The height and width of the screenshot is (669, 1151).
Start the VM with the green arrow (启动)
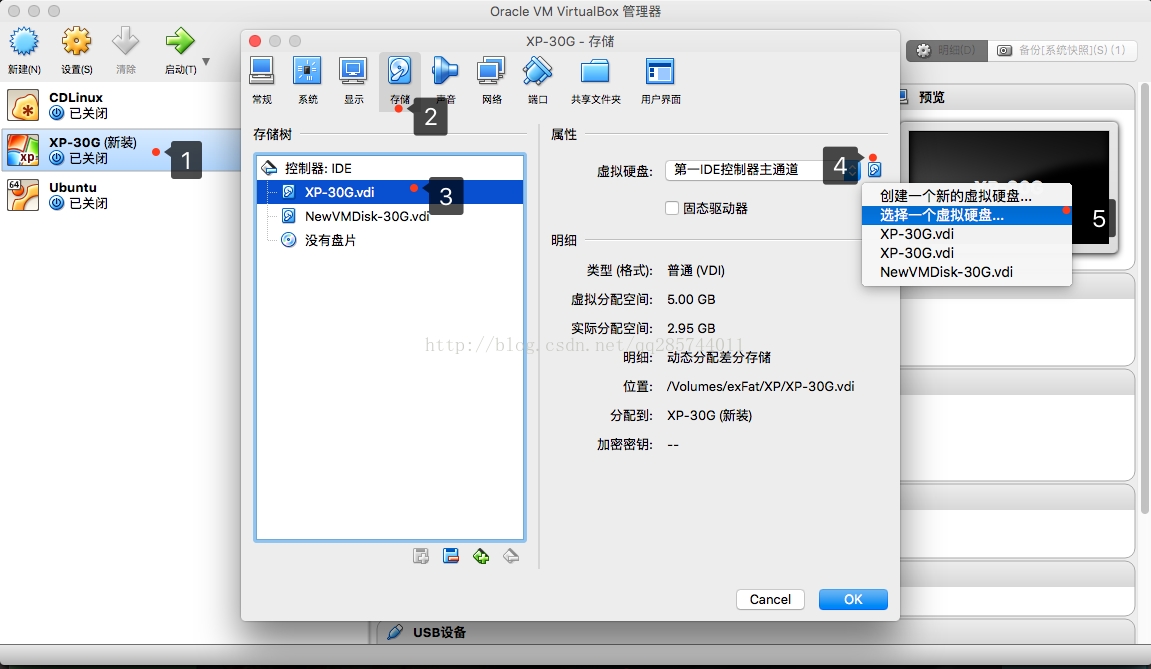click(180, 43)
